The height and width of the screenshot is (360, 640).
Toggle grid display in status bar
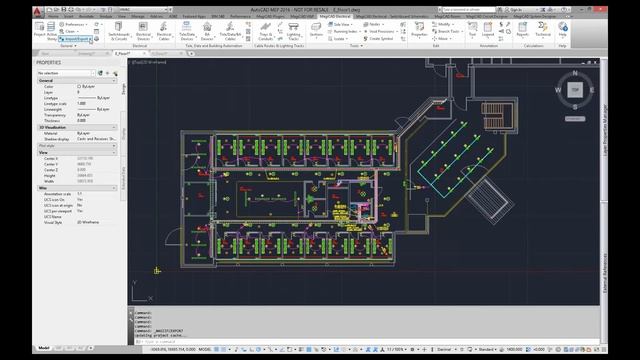coord(217,349)
